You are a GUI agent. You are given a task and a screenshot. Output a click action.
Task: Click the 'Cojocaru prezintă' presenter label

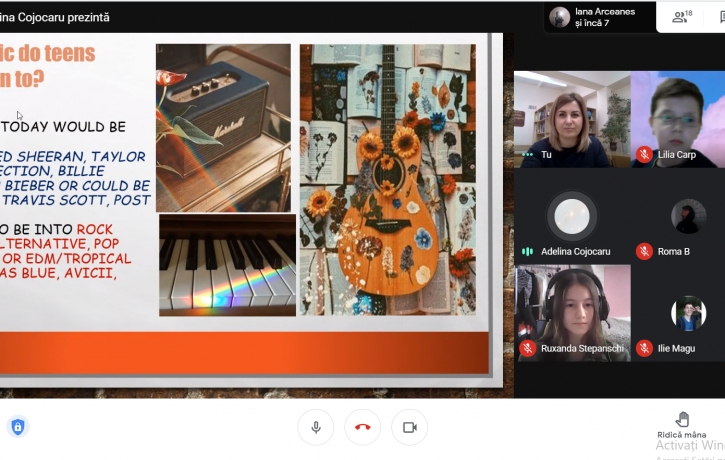(x=64, y=18)
